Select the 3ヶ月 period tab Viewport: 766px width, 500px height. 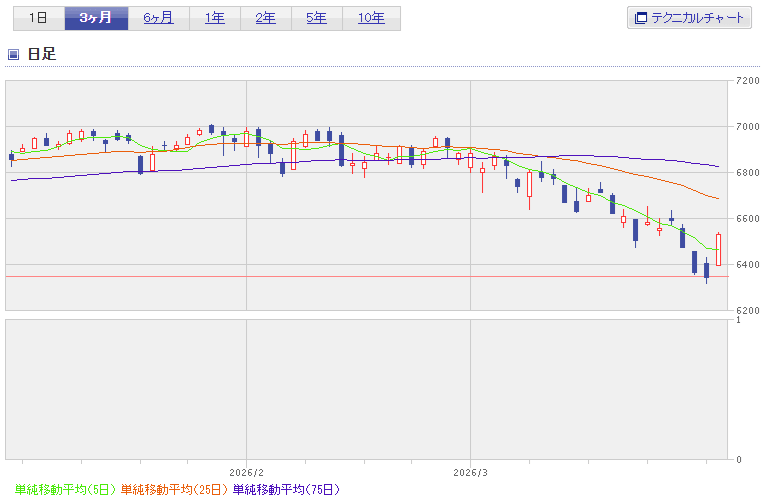point(96,18)
